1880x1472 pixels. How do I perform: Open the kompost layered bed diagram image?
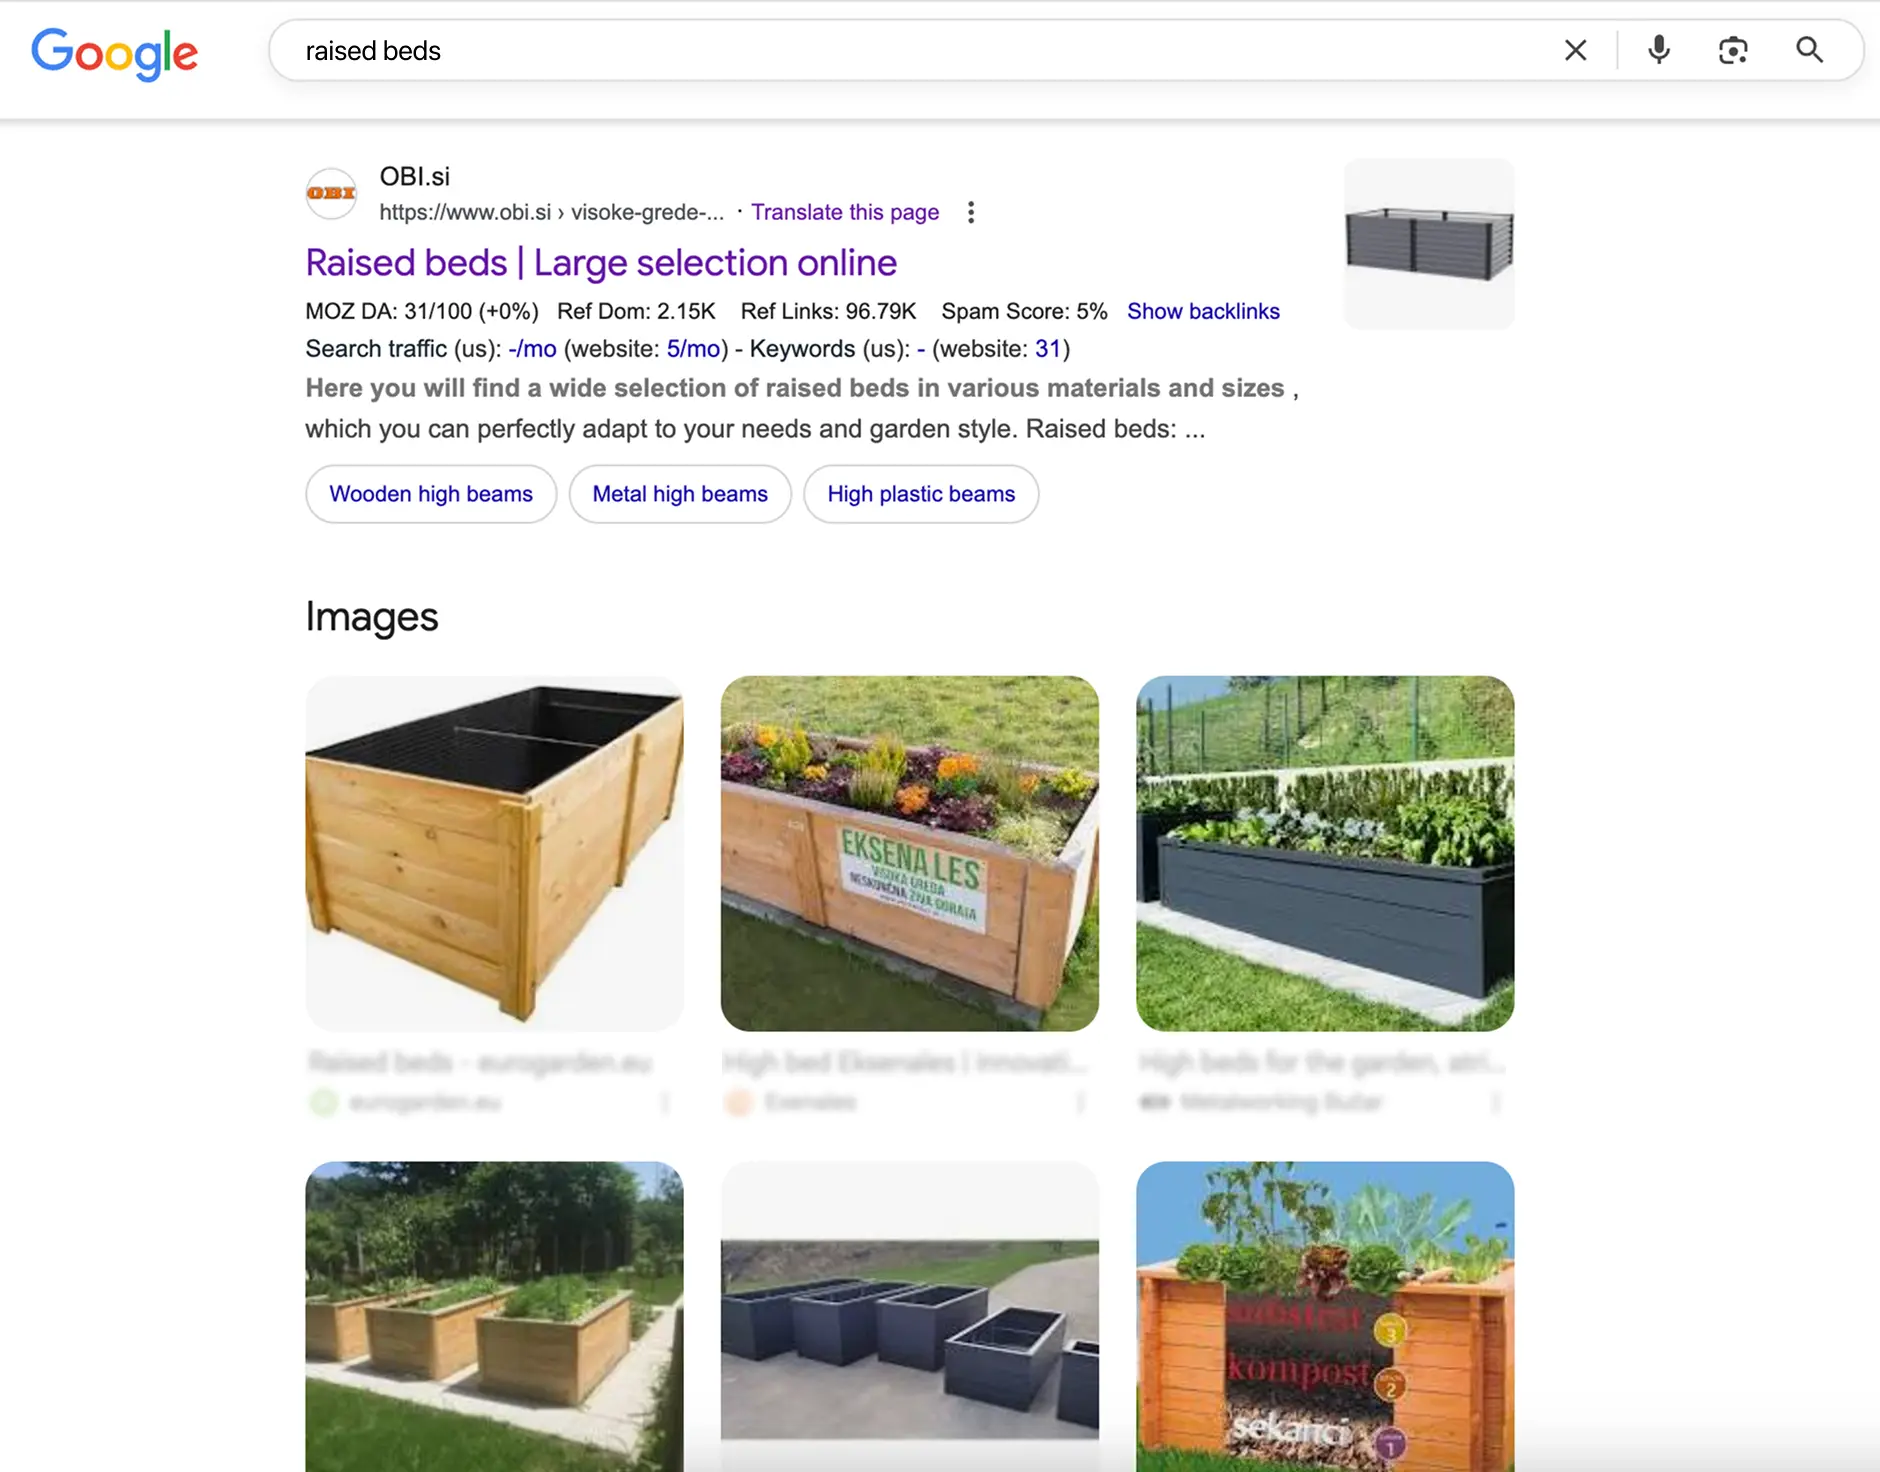1325,1316
